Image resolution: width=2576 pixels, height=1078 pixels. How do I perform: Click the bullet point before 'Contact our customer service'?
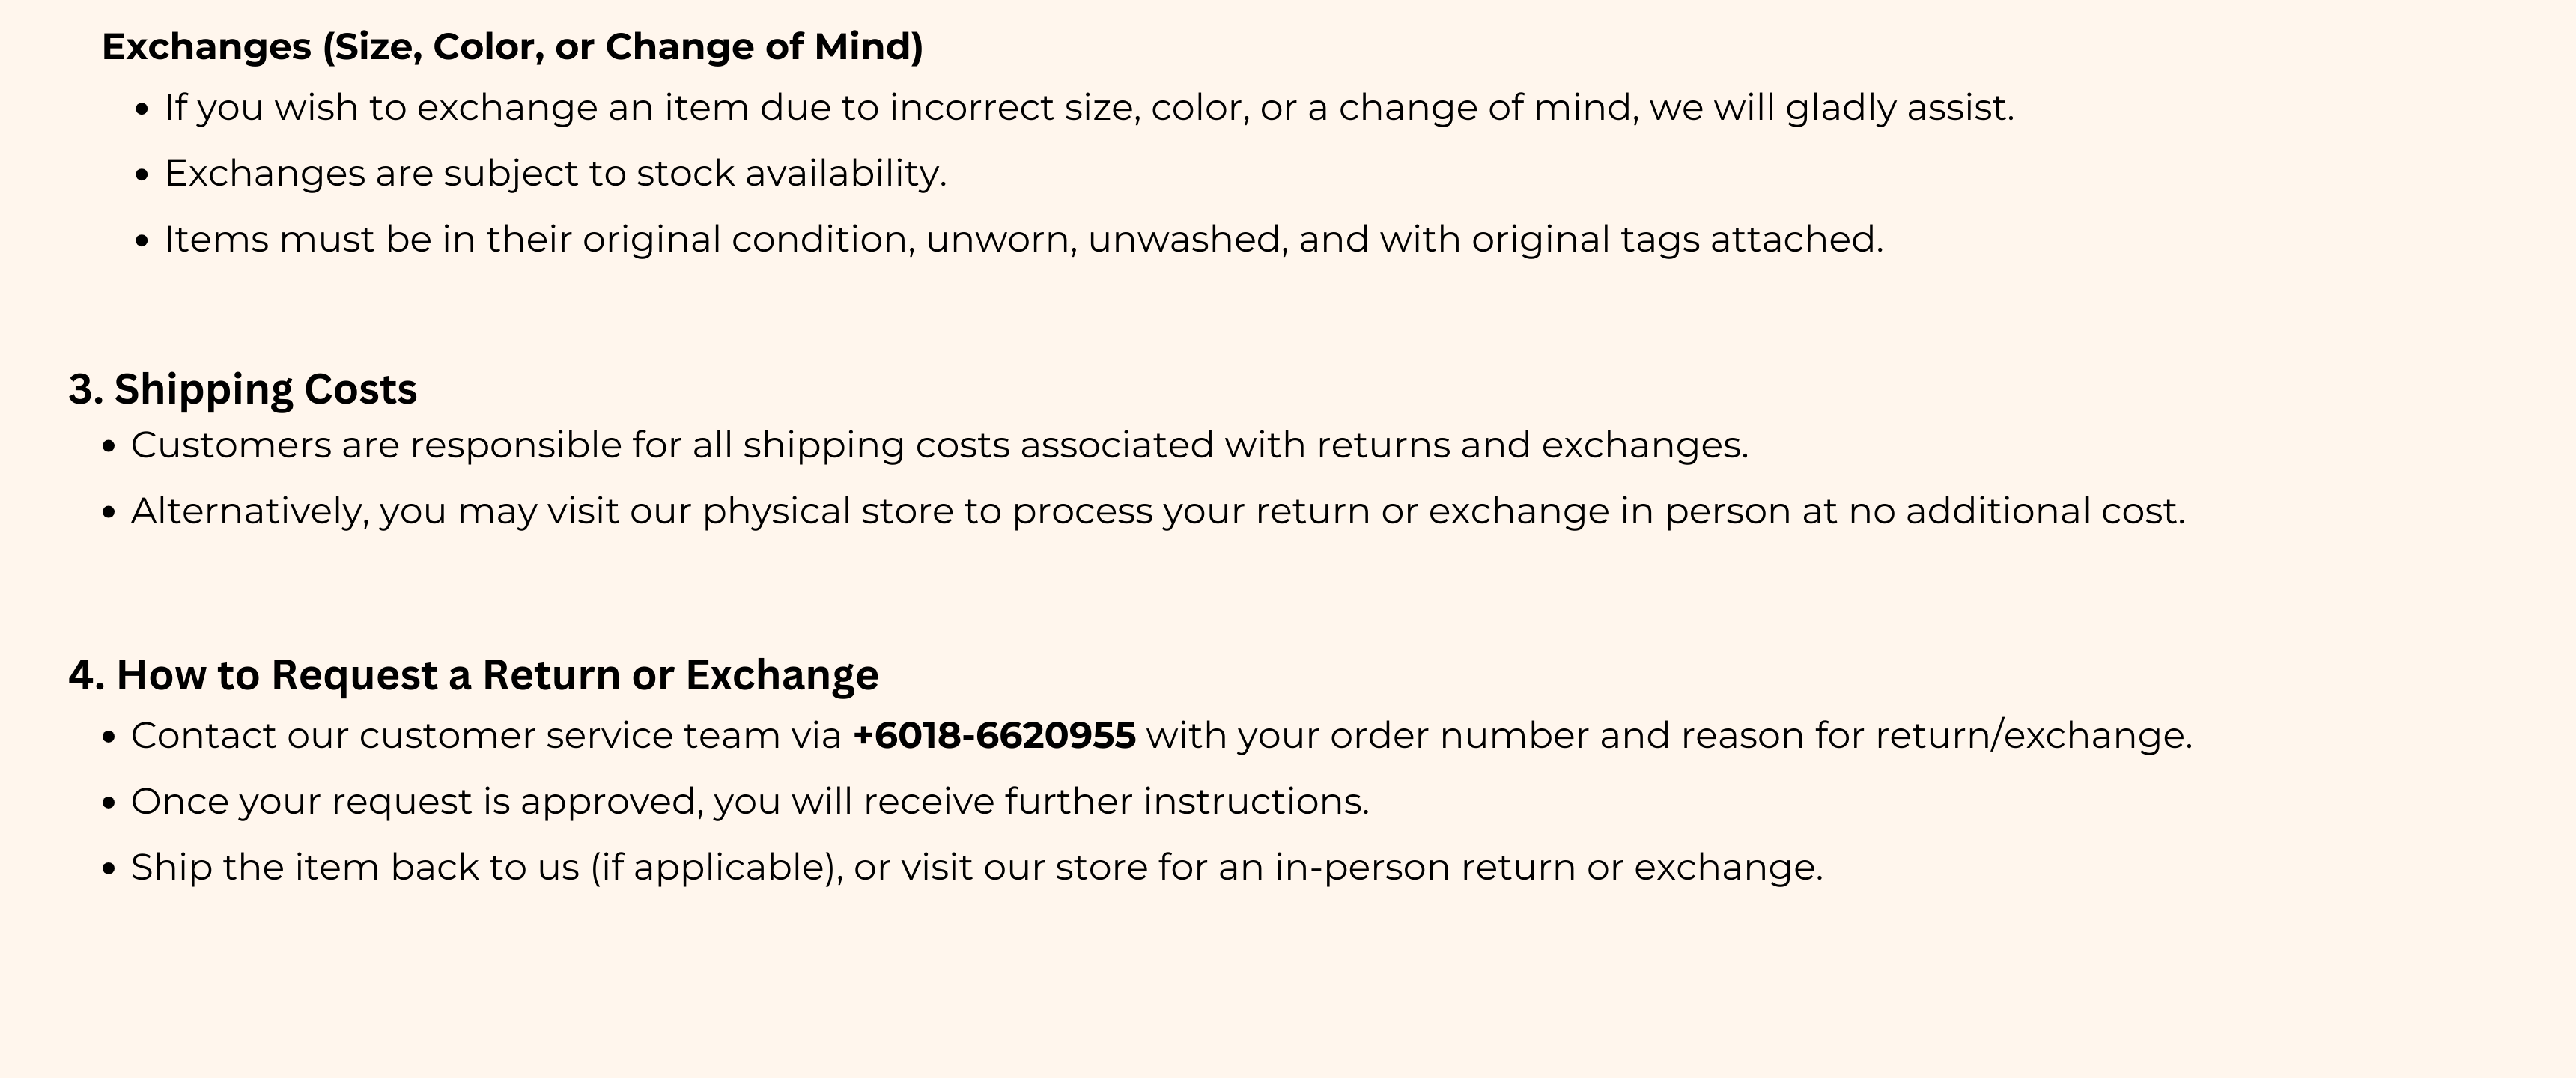pyautogui.click(x=109, y=738)
